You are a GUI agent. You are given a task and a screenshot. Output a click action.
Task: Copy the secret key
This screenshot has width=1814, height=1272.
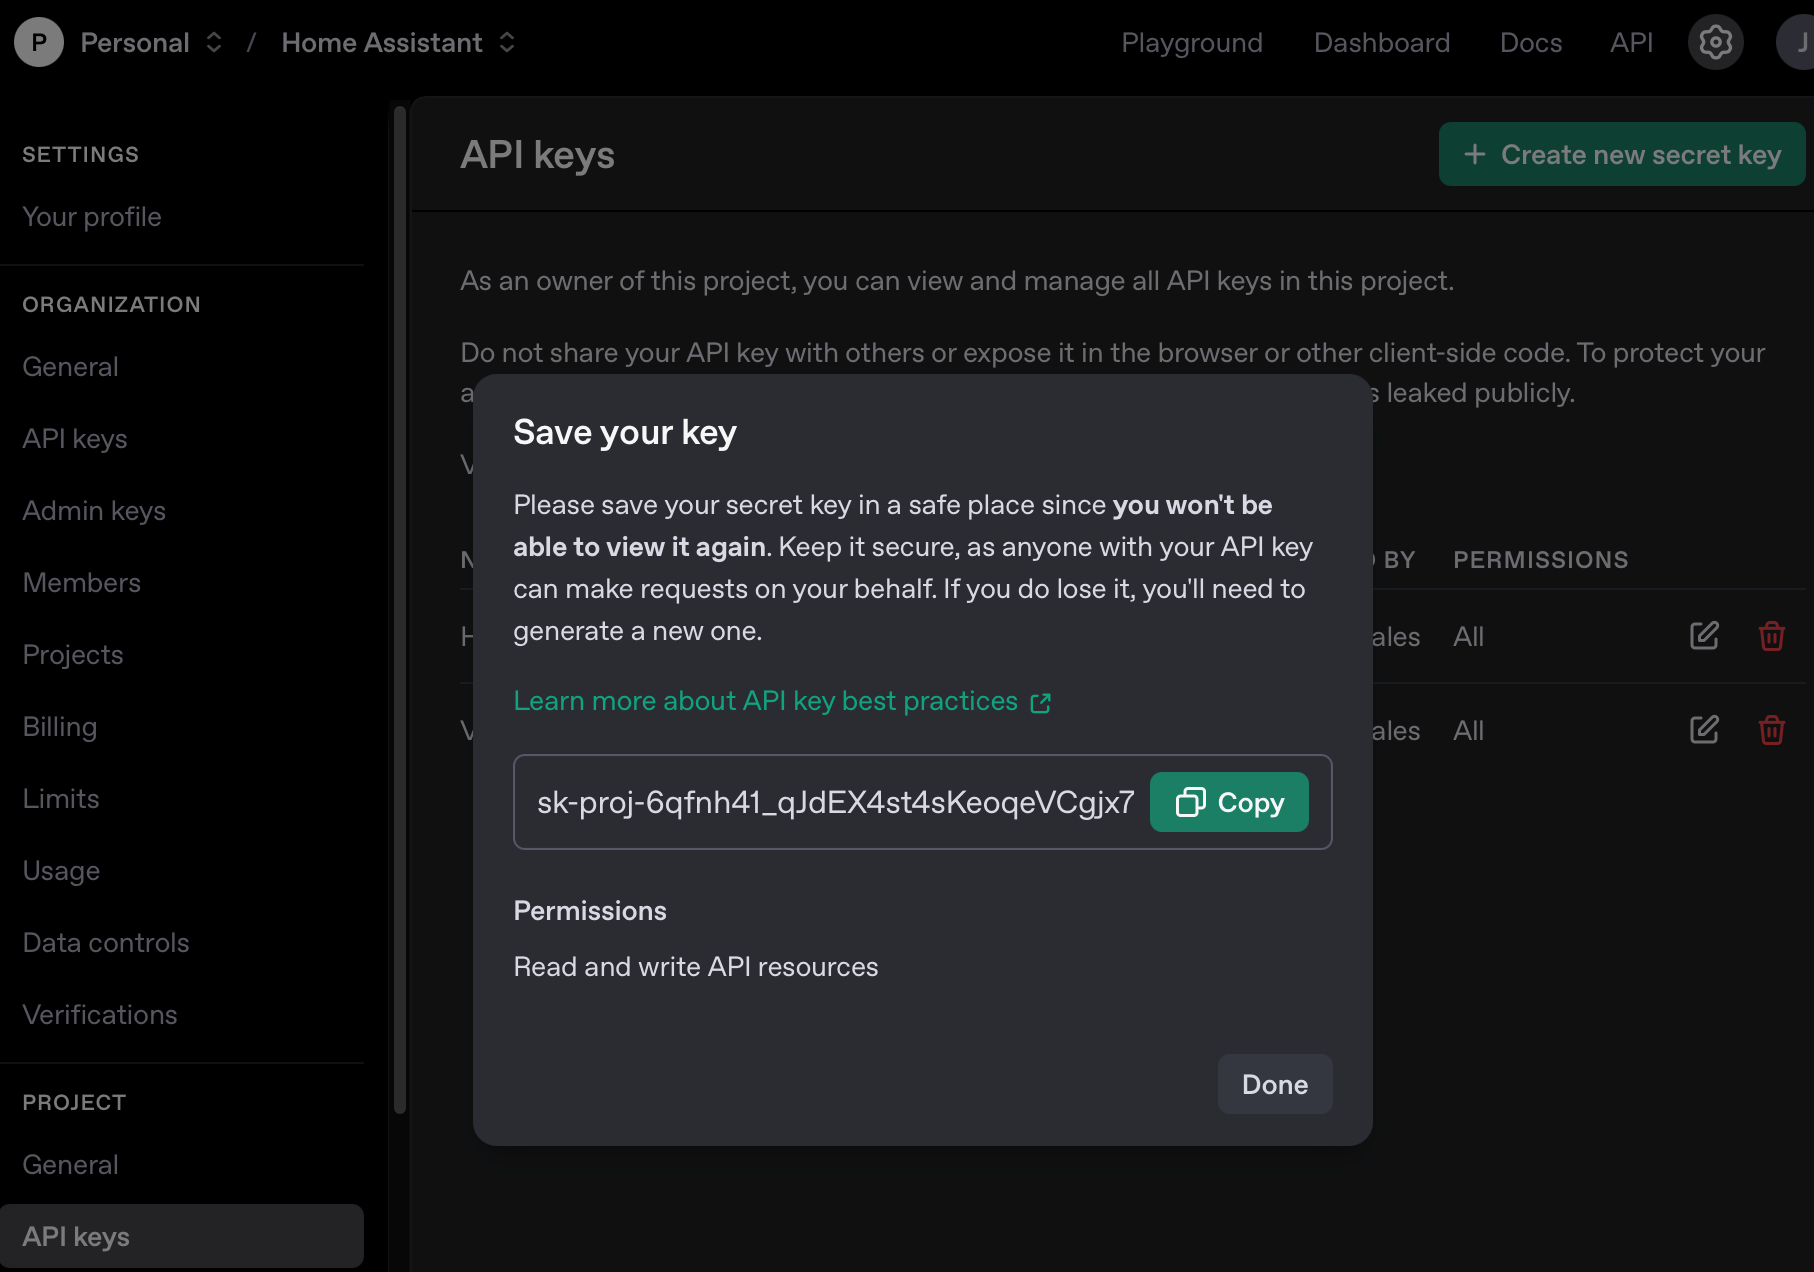coord(1228,802)
